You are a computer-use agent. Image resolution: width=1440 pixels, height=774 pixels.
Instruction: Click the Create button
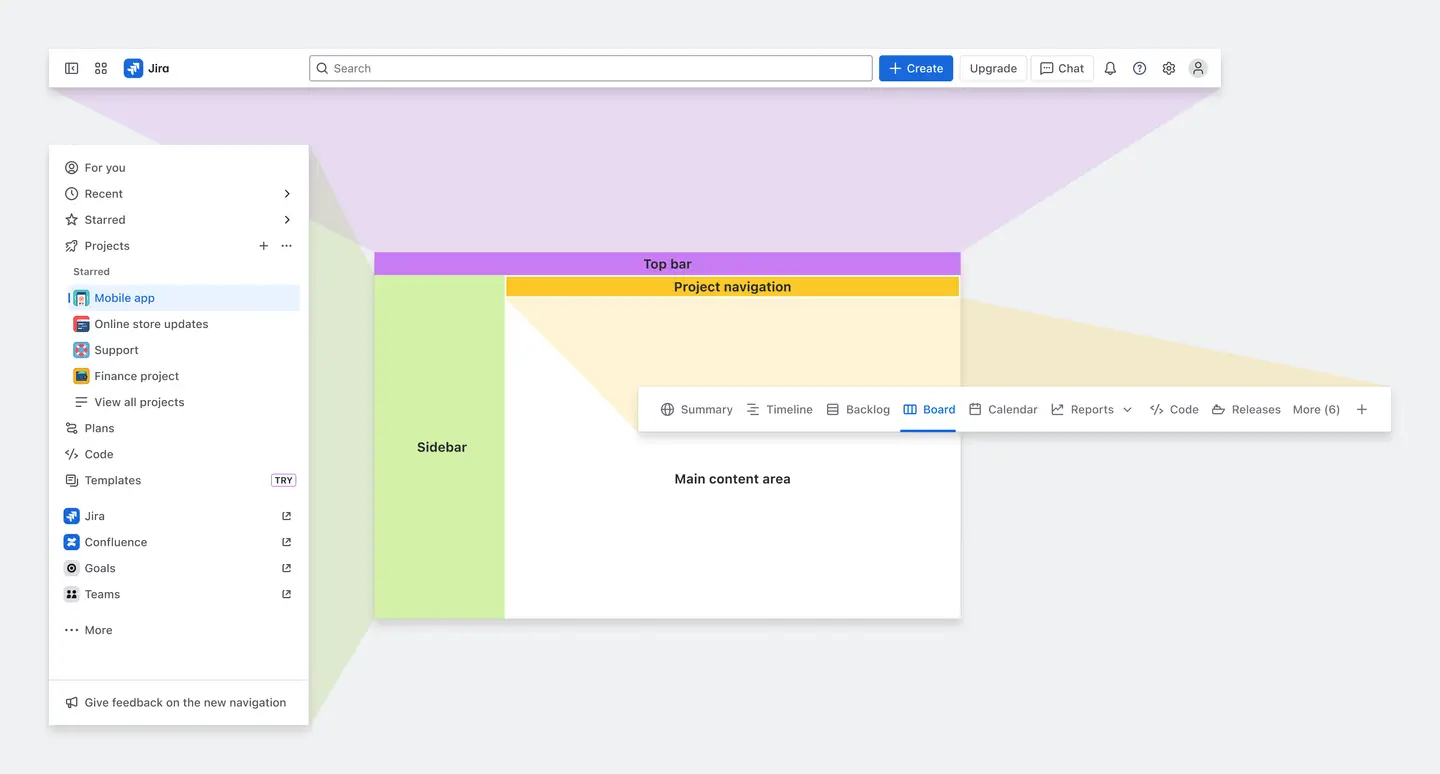(x=915, y=68)
